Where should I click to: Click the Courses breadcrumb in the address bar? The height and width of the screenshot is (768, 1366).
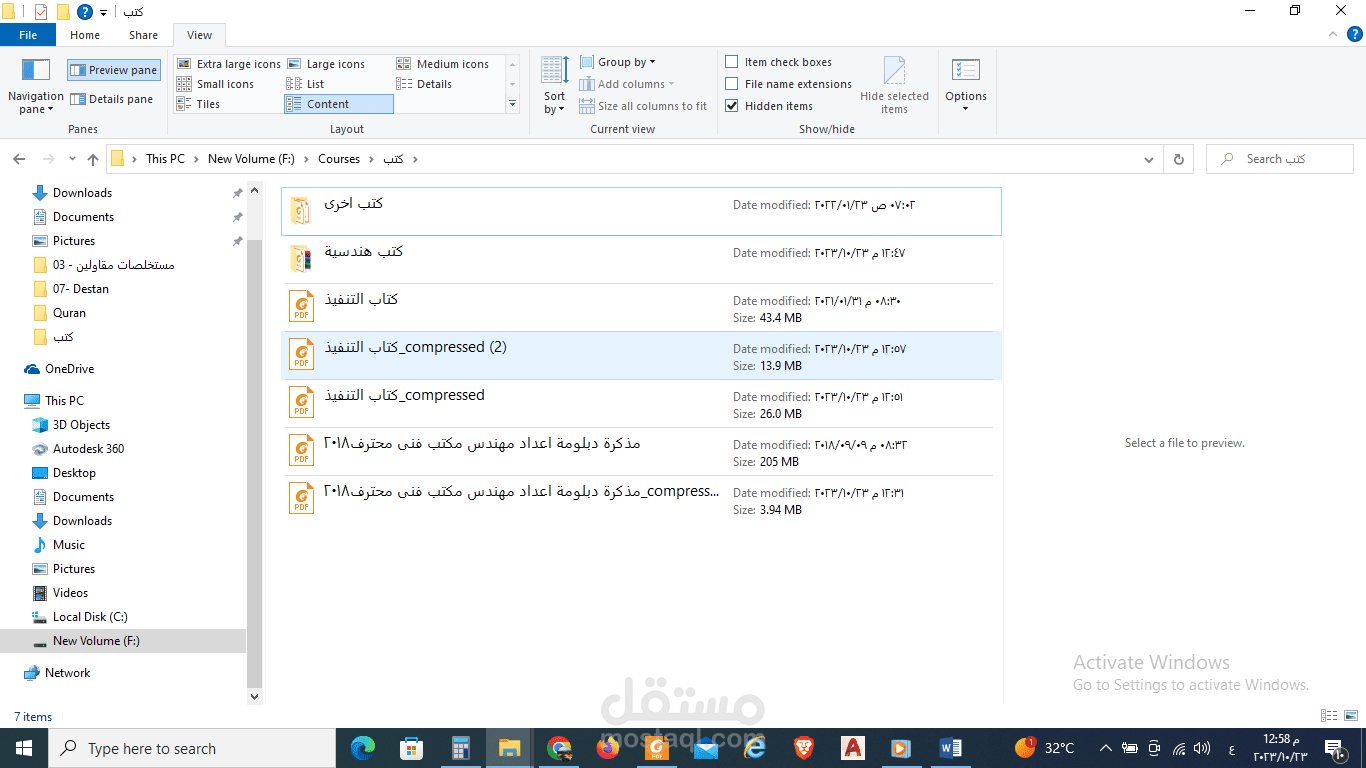tap(339, 159)
